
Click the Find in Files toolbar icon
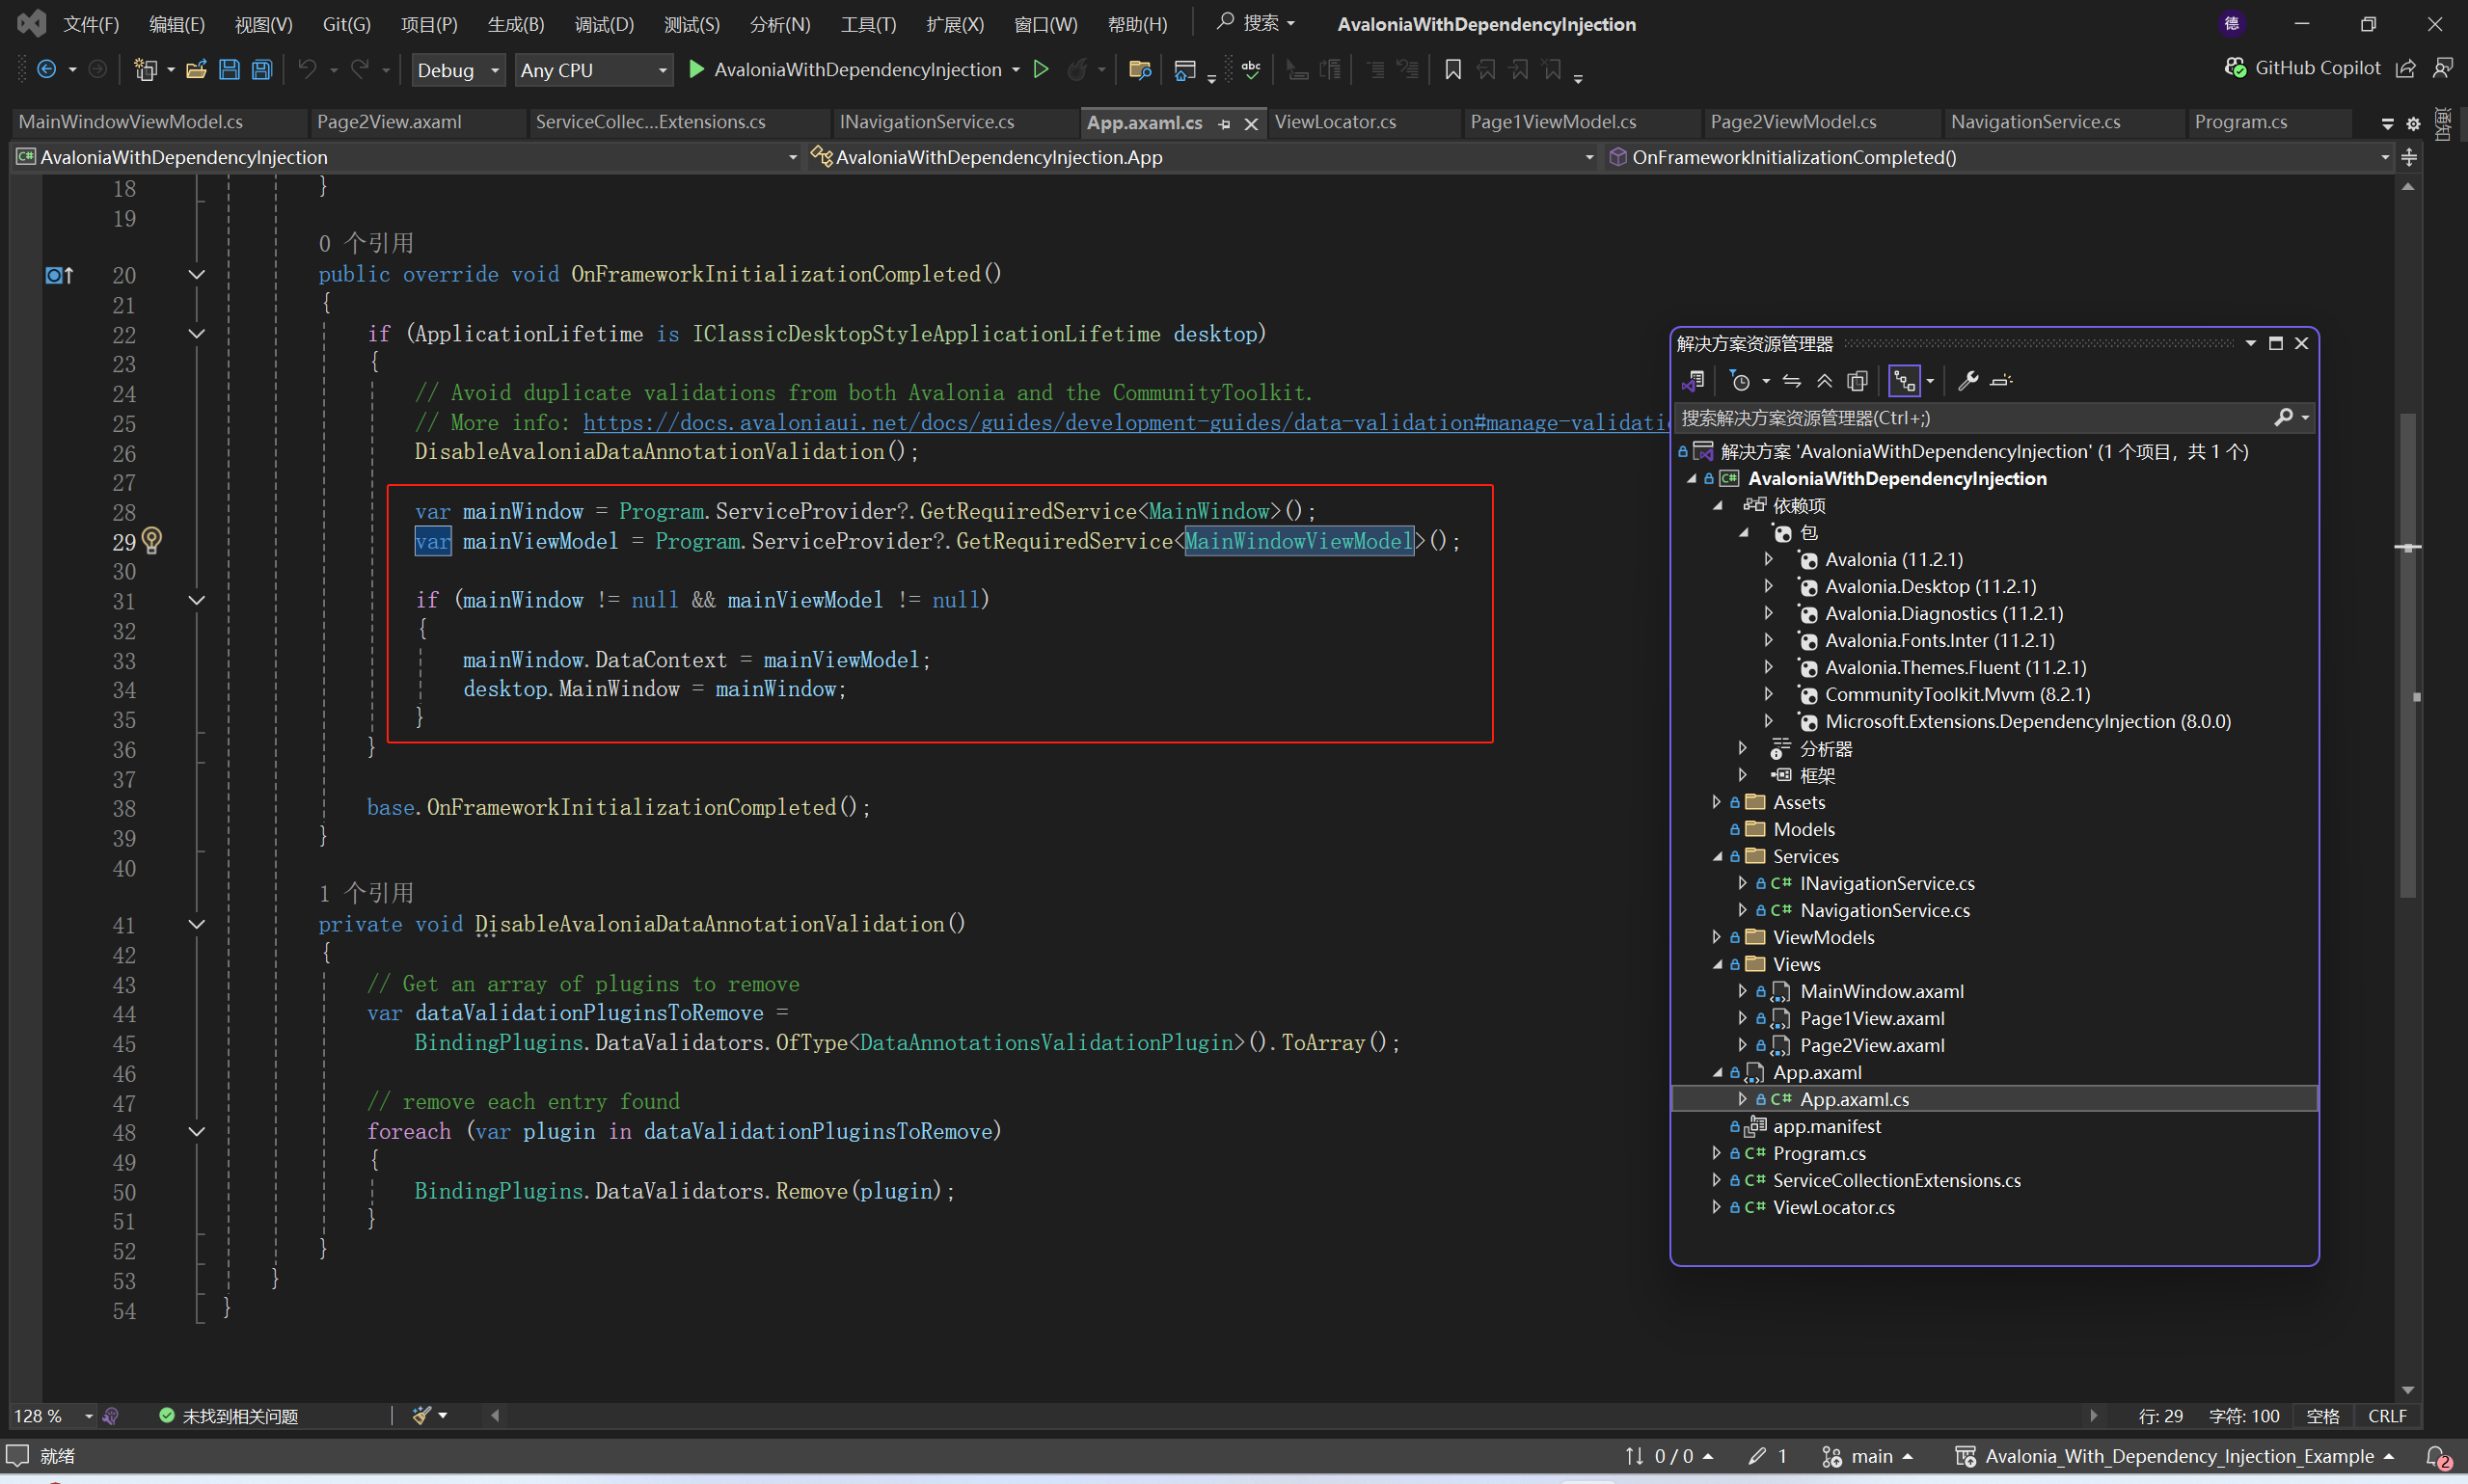coord(1139,69)
